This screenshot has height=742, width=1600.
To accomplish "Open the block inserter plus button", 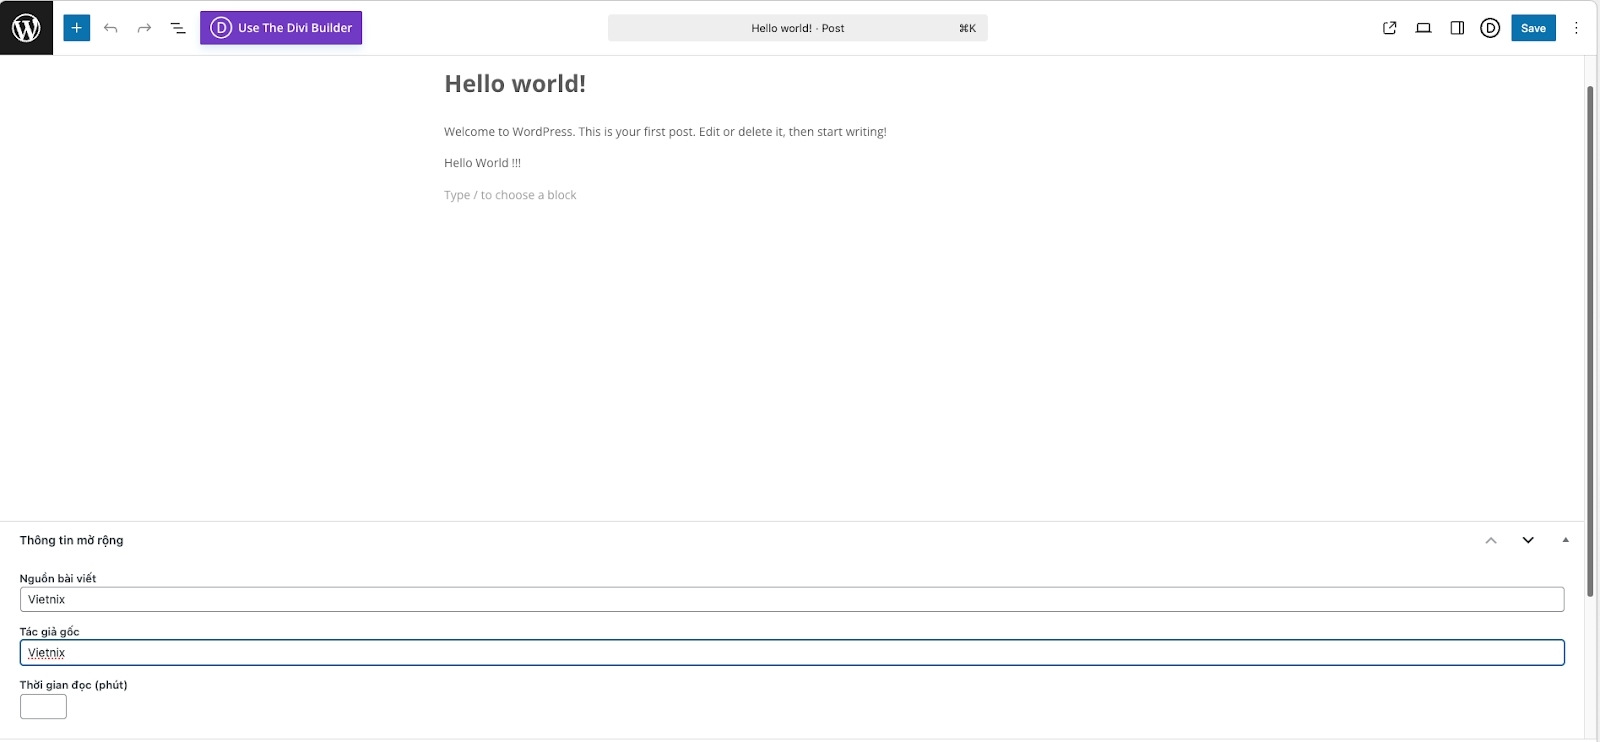I will [x=77, y=28].
